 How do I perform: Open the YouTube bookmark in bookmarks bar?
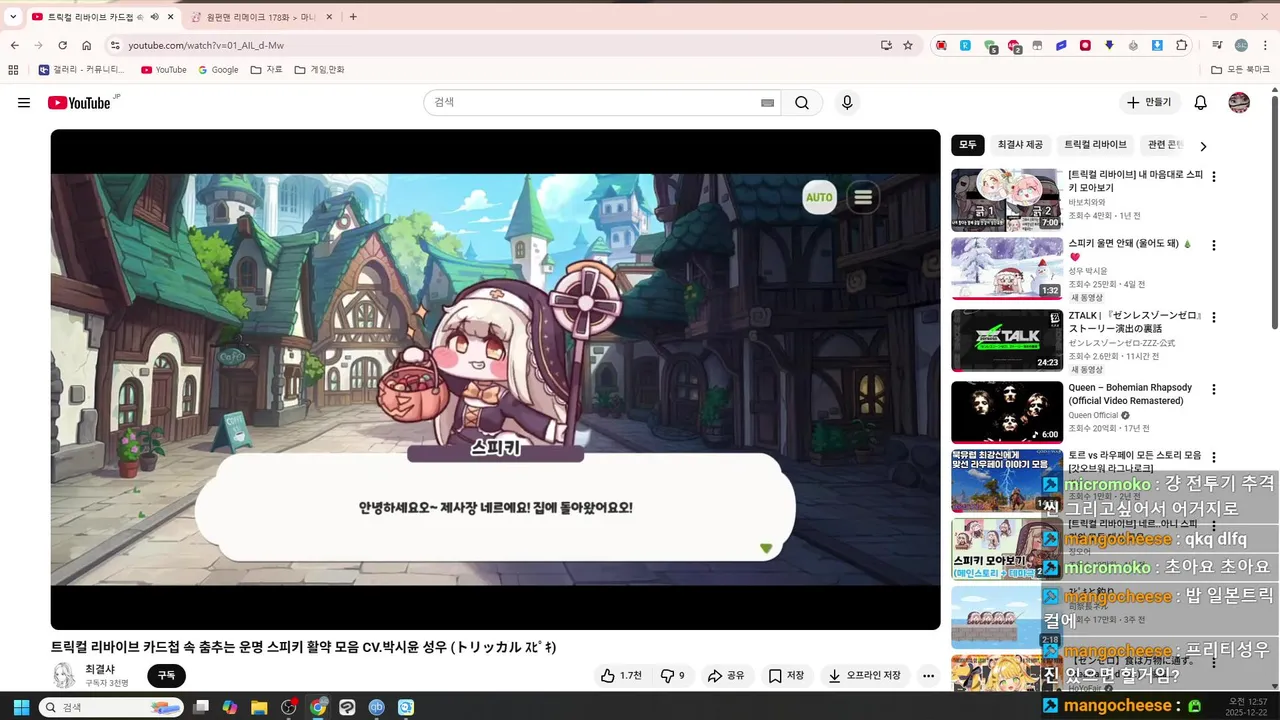click(163, 70)
